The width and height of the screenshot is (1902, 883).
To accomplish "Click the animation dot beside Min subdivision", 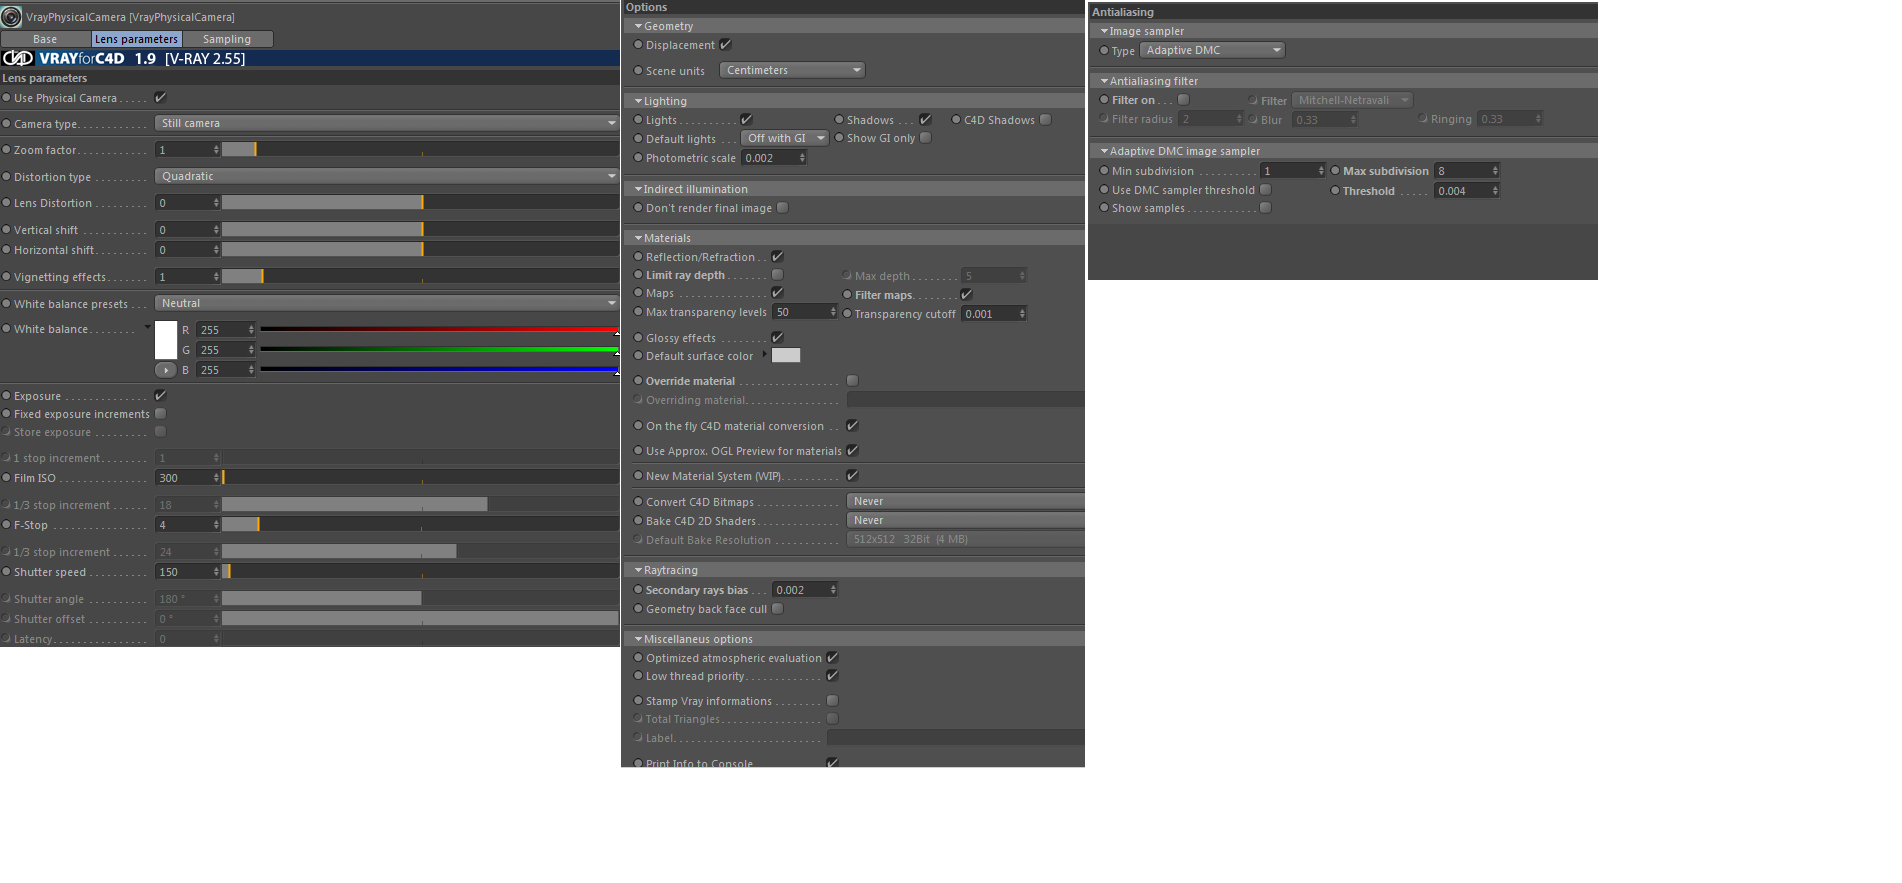I will tap(1104, 171).
